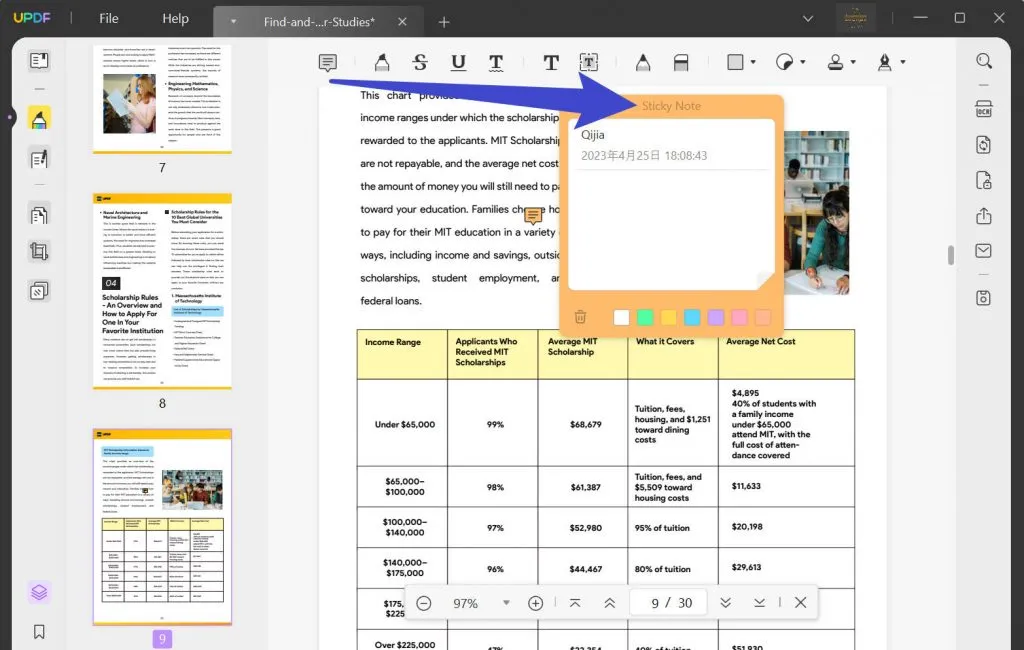Expand the sticker tool dropdown arrow

(x=803, y=62)
